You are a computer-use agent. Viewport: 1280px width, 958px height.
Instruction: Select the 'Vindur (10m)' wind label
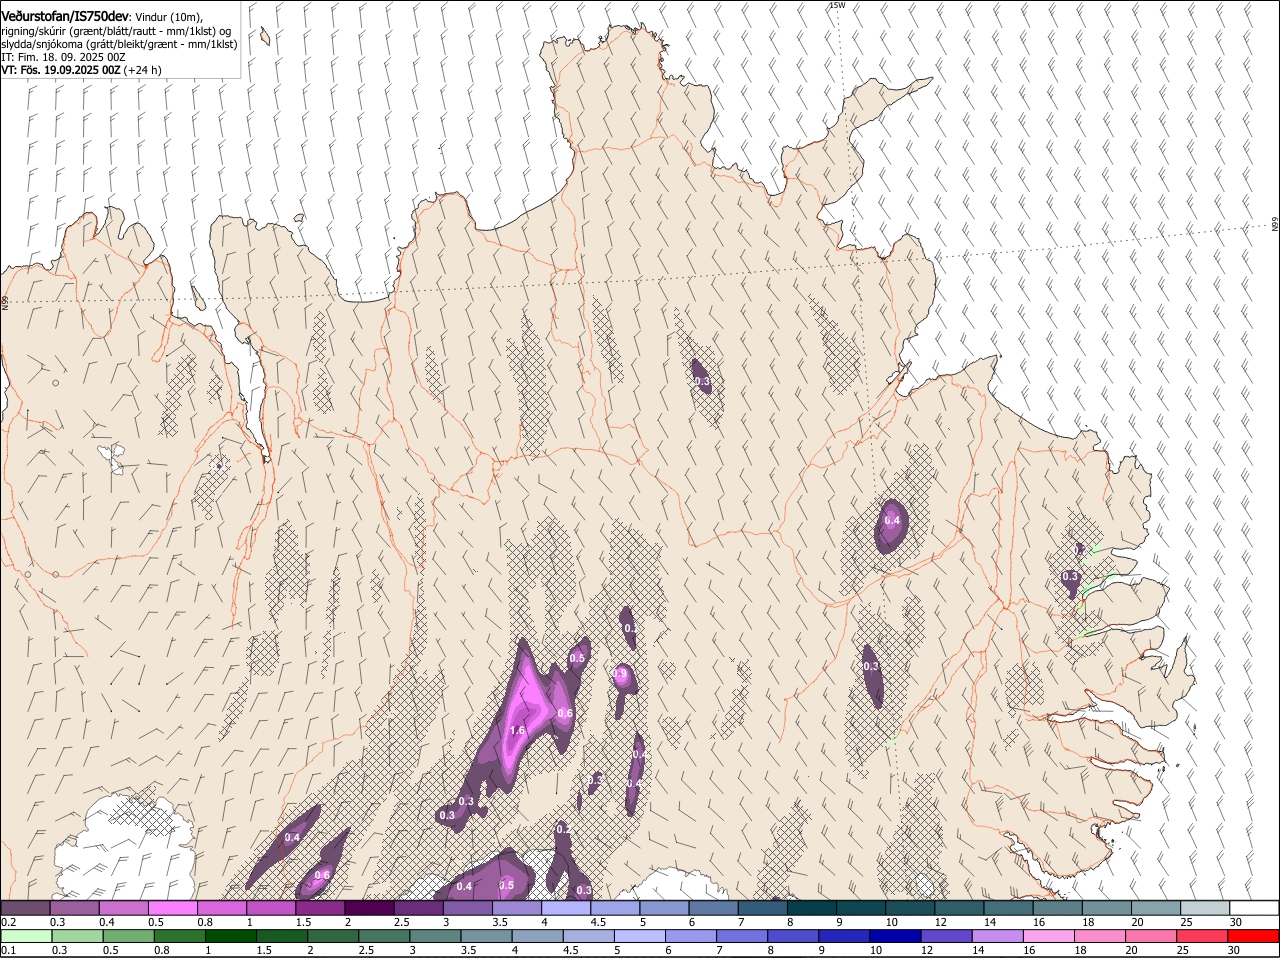(x=168, y=18)
